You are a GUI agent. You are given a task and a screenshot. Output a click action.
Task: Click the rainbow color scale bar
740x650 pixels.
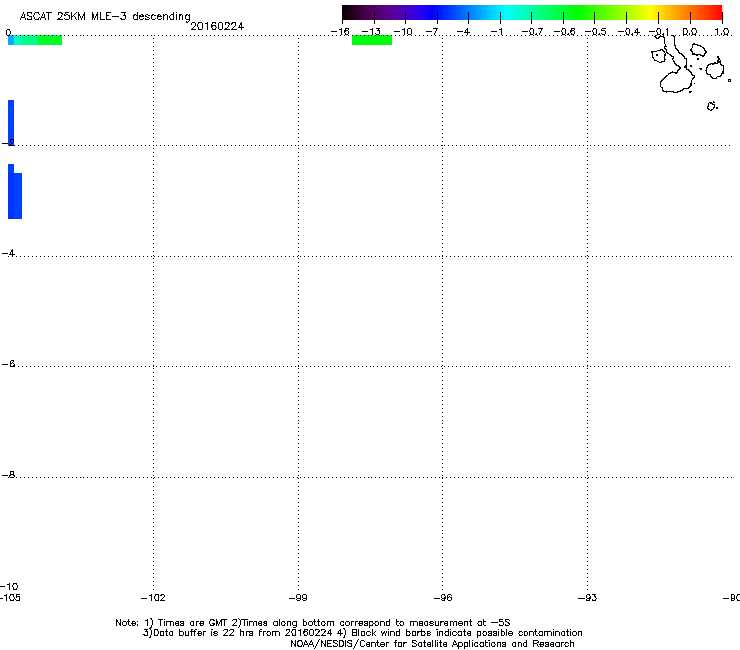pyautogui.click(x=532, y=12)
